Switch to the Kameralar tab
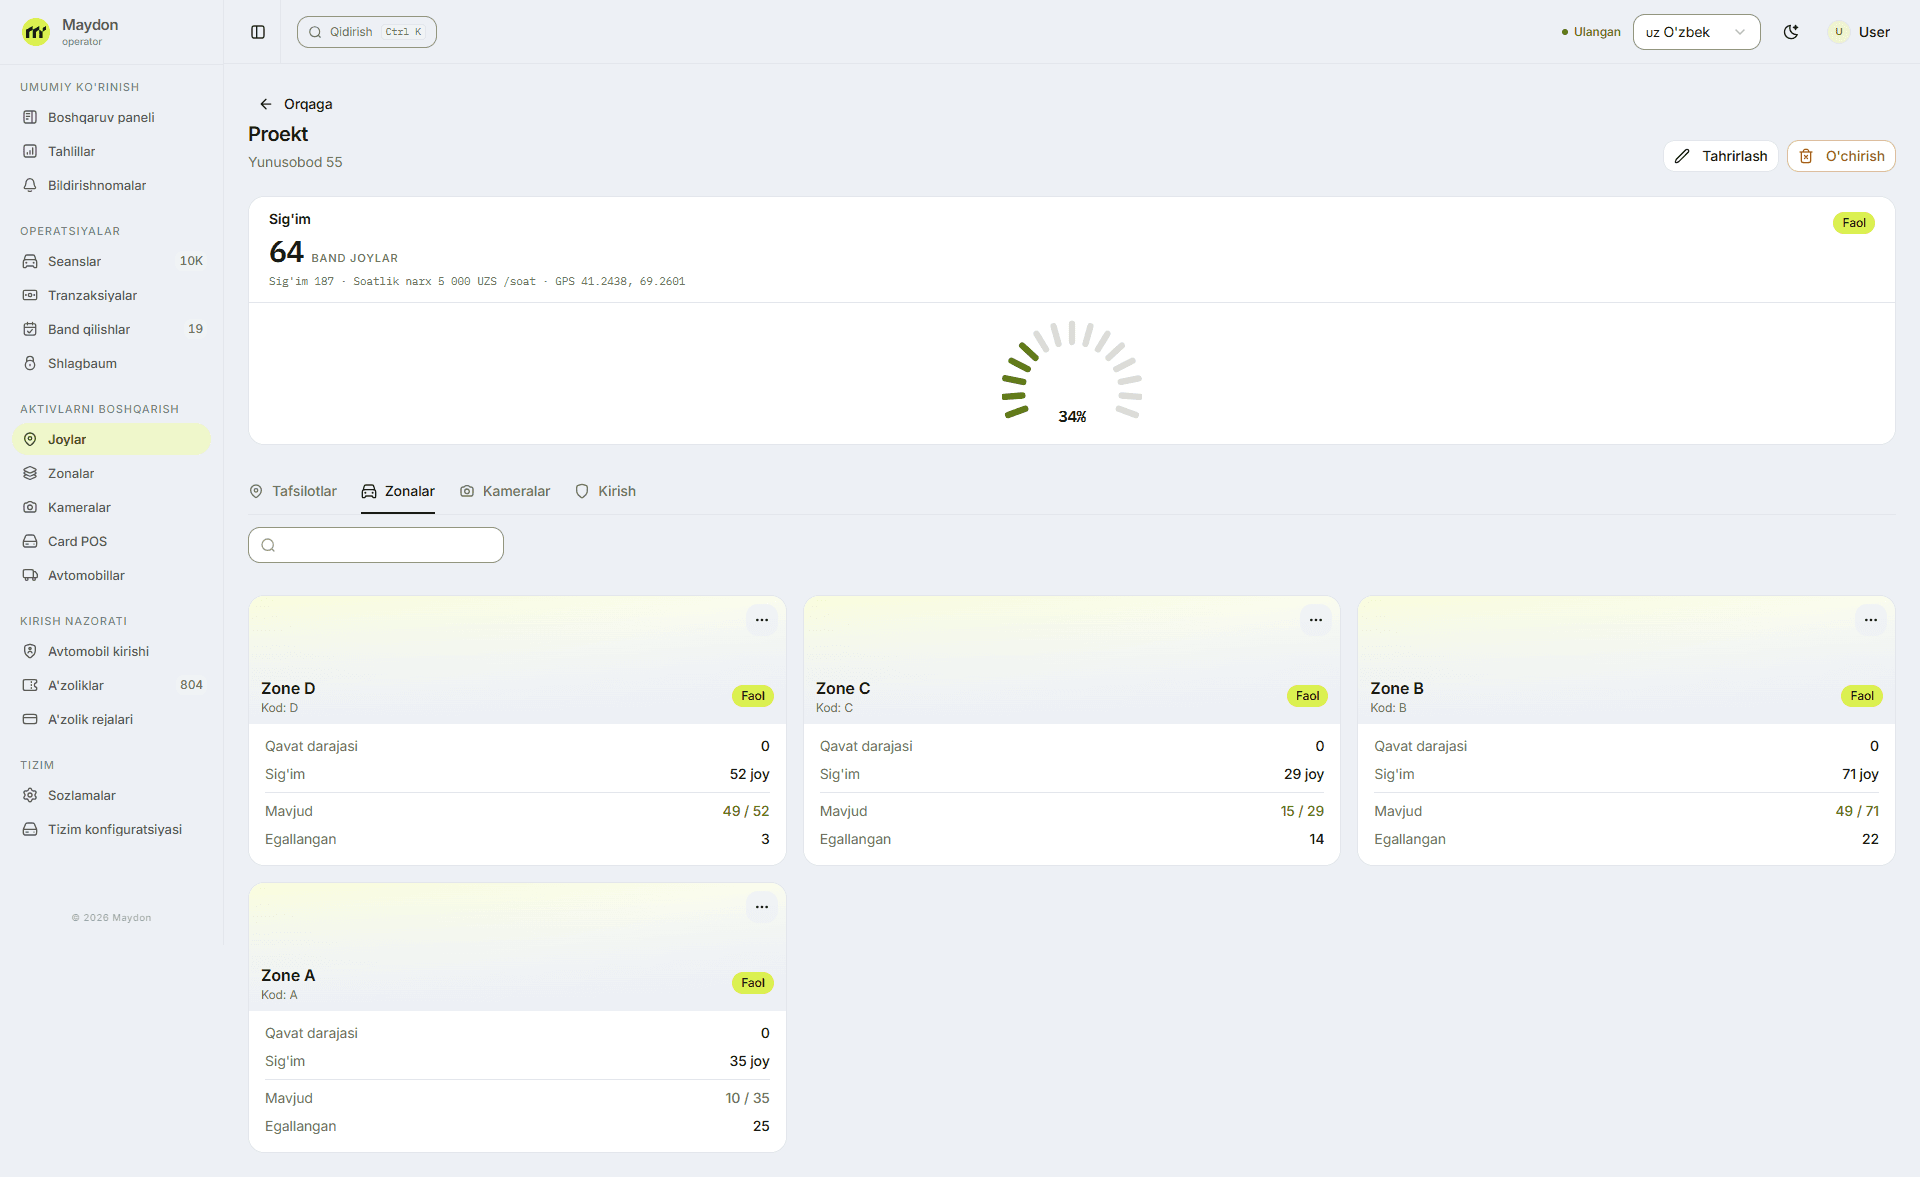Viewport: 1920px width, 1177px height. pyautogui.click(x=505, y=491)
